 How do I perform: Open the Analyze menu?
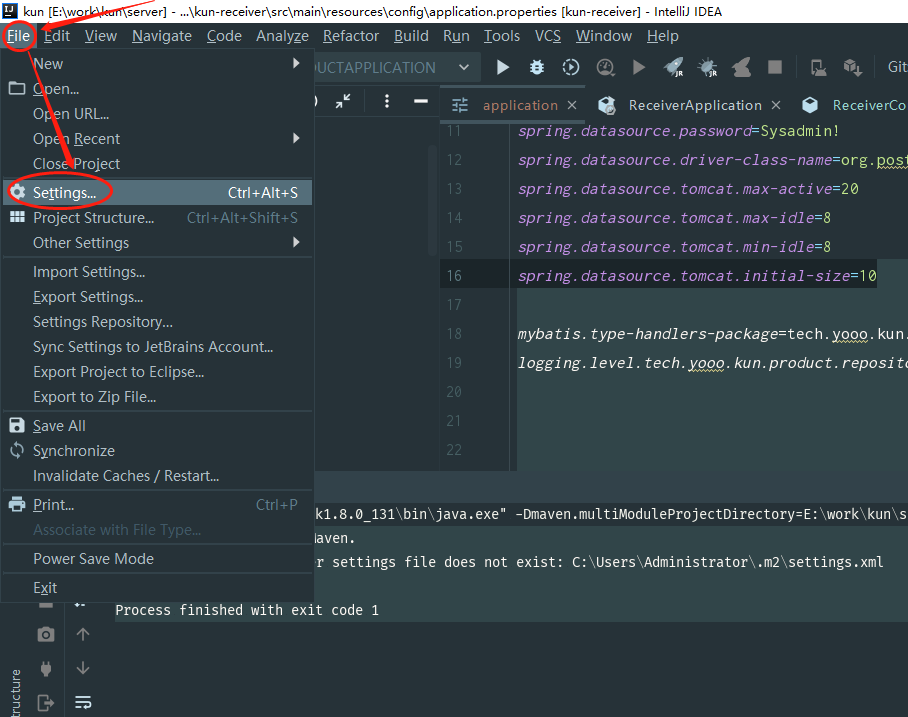click(282, 36)
